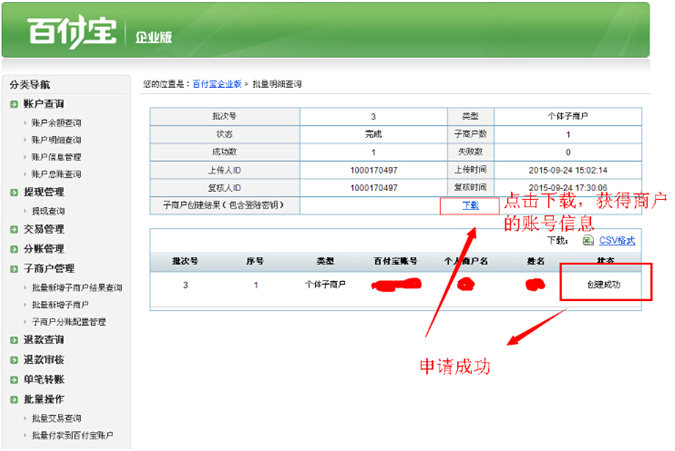Open 批量新增子商户结果查询 page
This screenshot has height=451, width=675.
click(77, 287)
